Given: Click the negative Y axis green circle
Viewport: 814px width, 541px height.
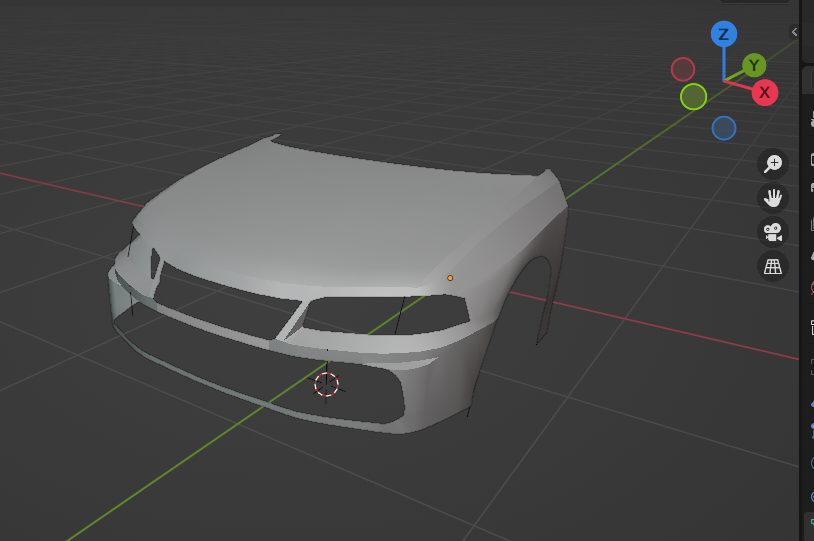Looking at the screenshot, I should [694, 97].
